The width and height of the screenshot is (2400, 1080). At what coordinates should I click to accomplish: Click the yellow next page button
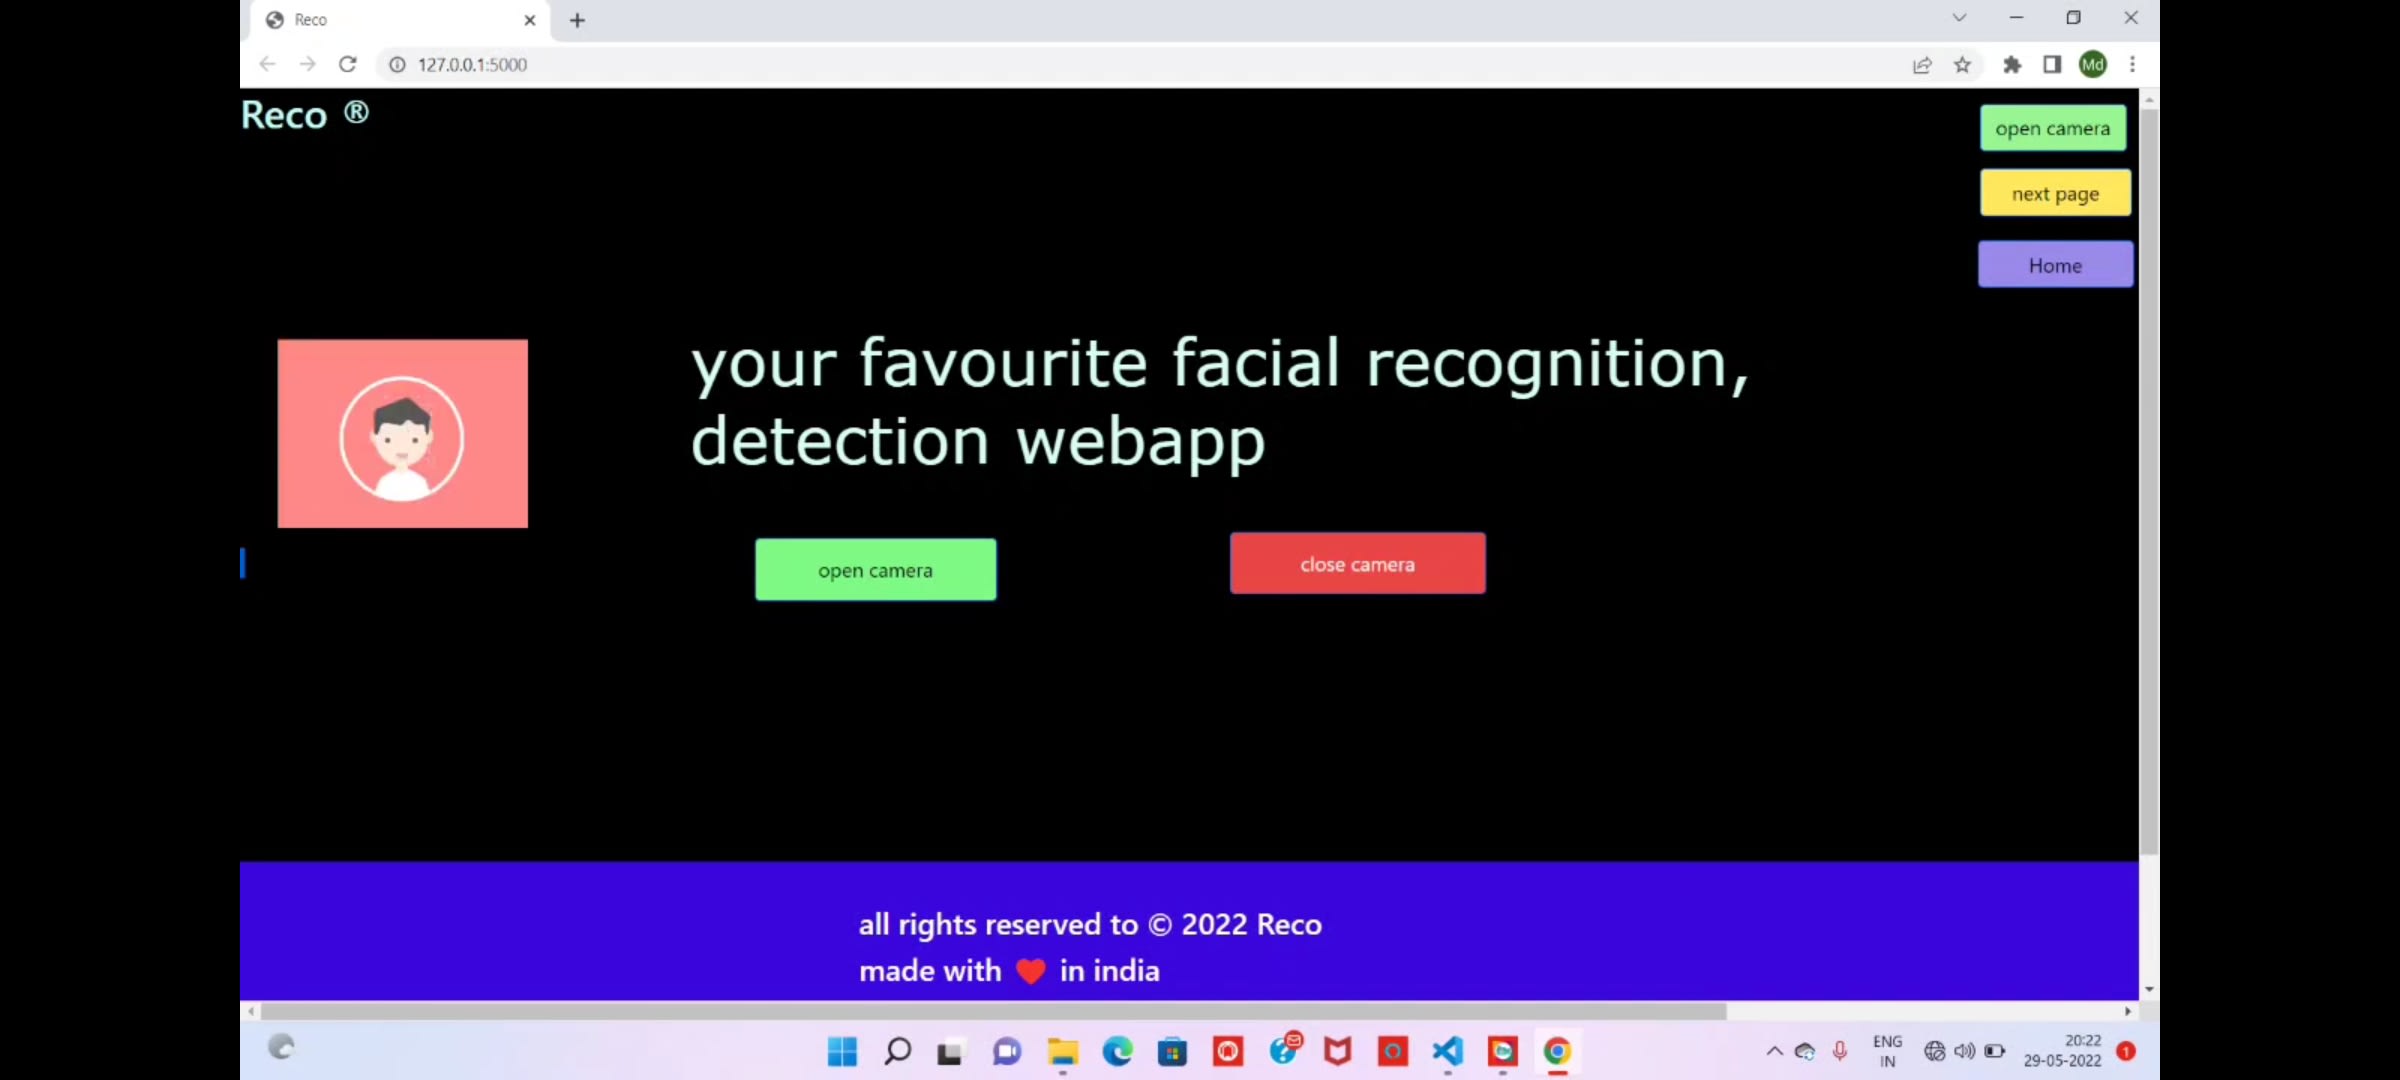[x=2055, y=193]
